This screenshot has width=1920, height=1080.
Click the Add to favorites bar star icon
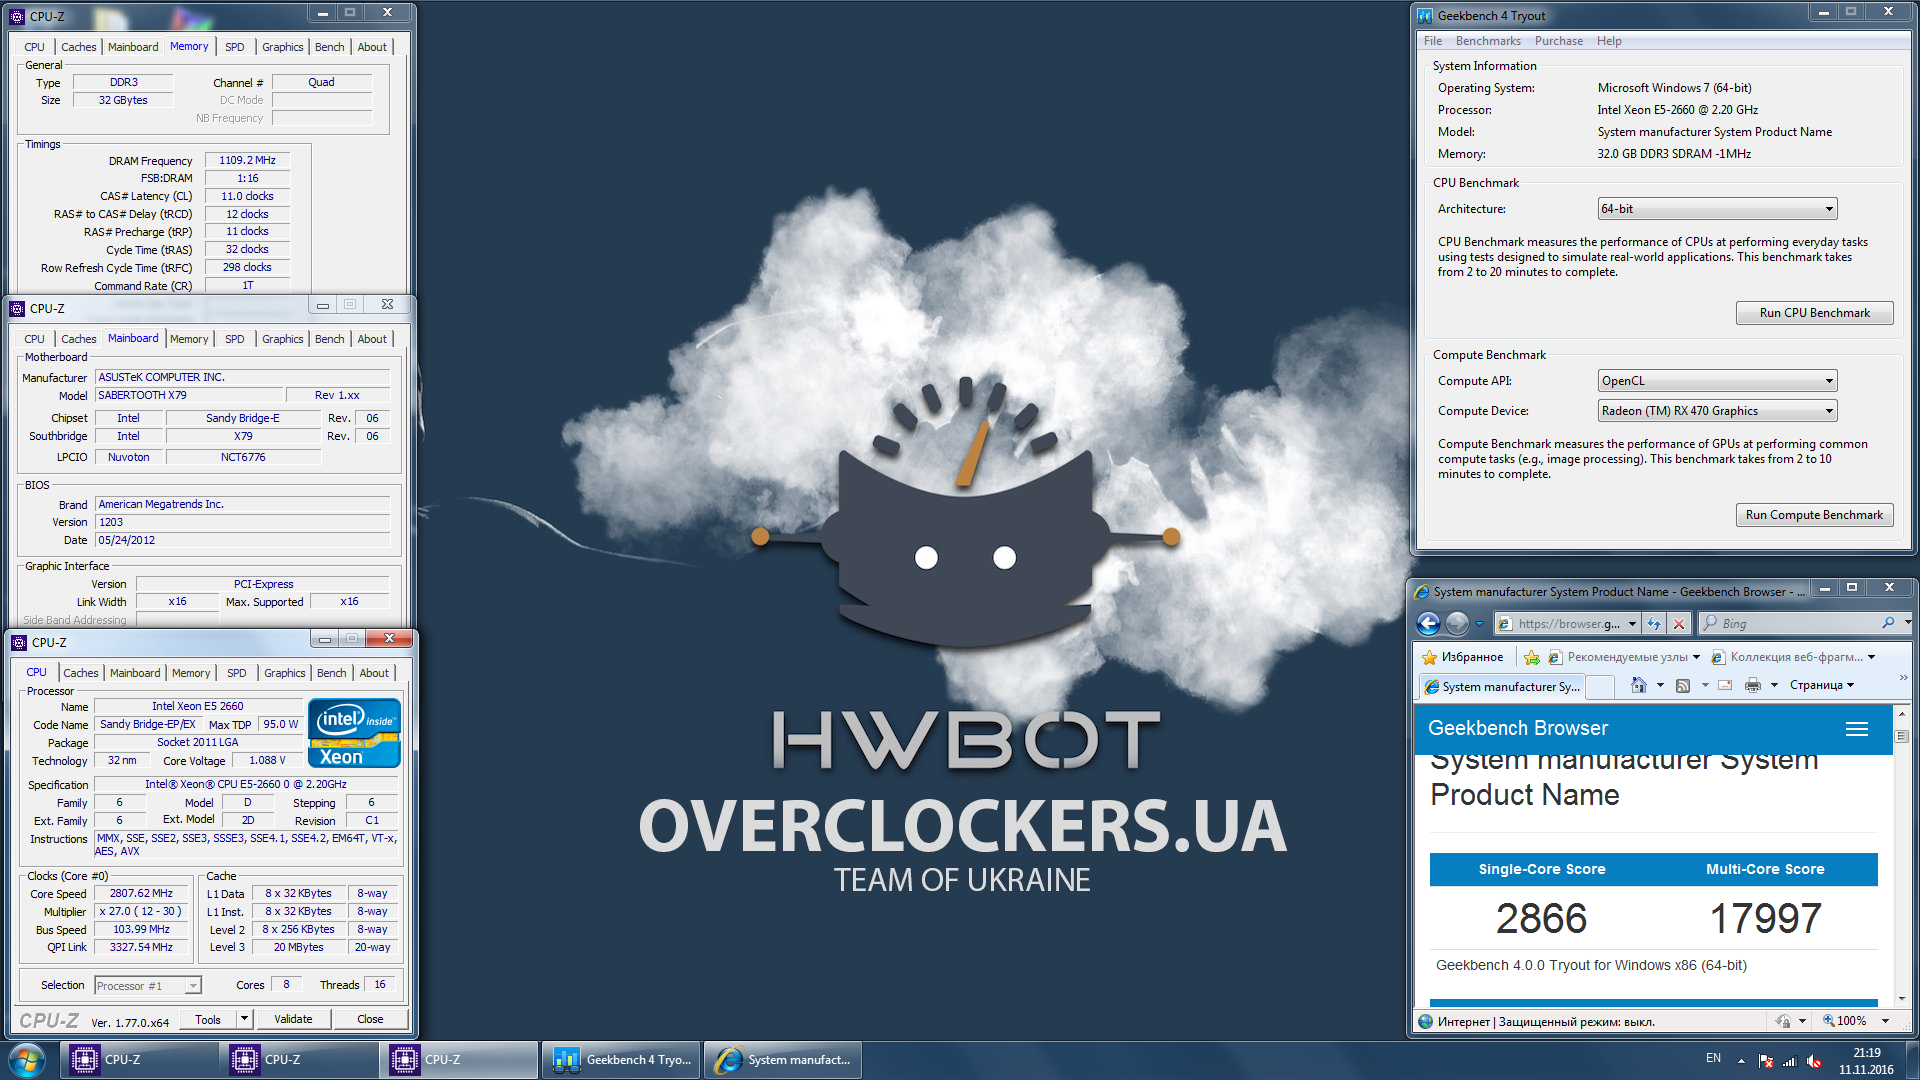coord(1532,657)
